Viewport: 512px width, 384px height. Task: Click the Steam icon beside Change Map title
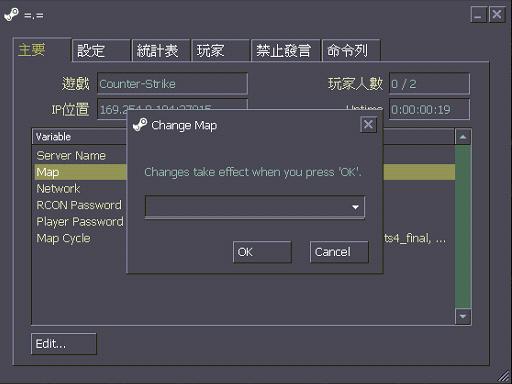(140, 125)
